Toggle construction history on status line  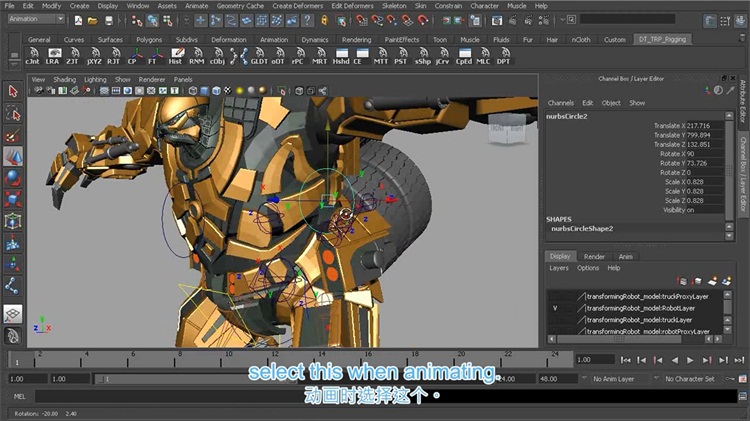(x=475, y=20)
